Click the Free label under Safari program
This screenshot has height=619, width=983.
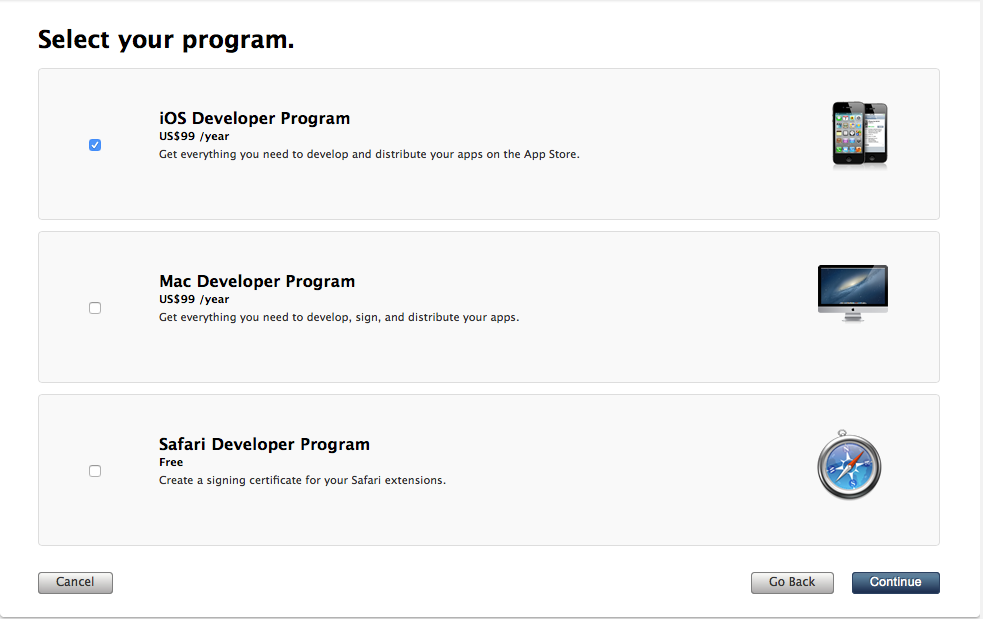tap(171, 462)
